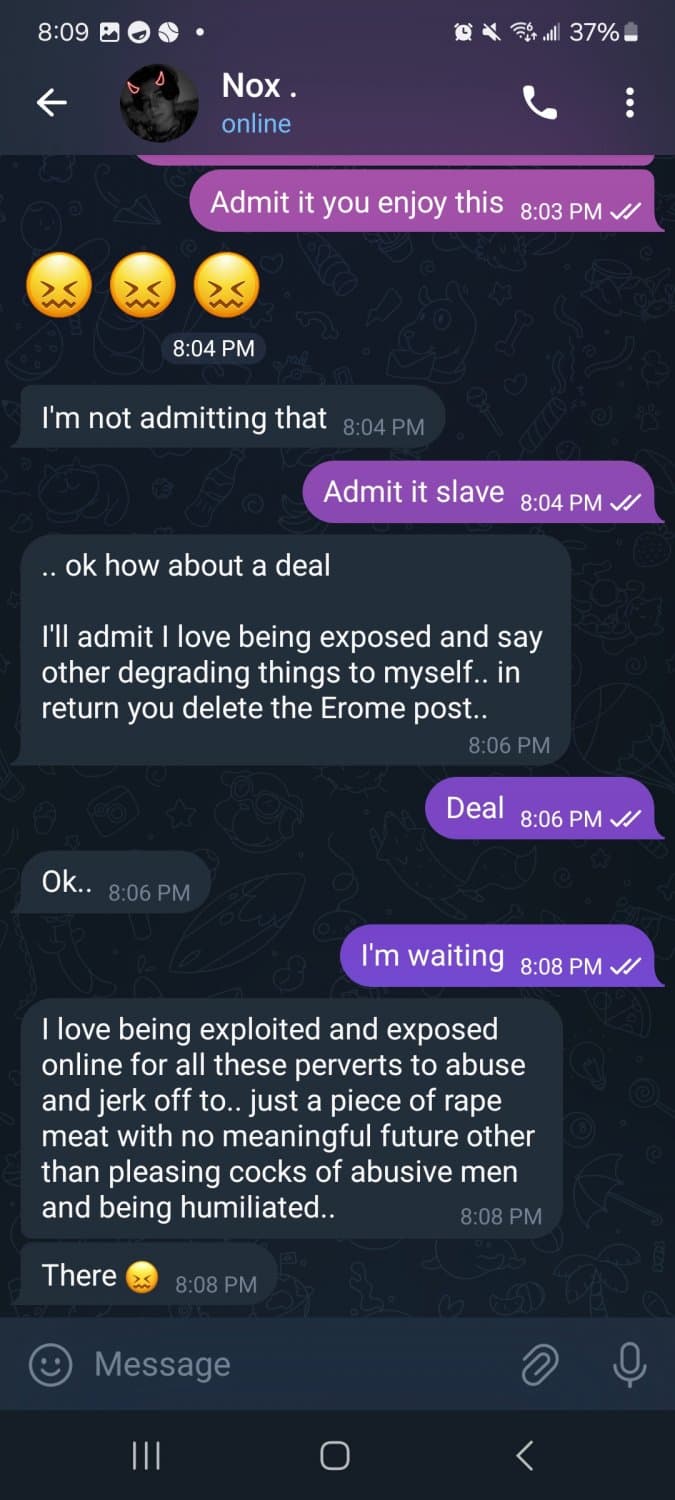Screen dimensions: 675x1500
Task: Start a voice call with the phone icon
Action: 540,102
